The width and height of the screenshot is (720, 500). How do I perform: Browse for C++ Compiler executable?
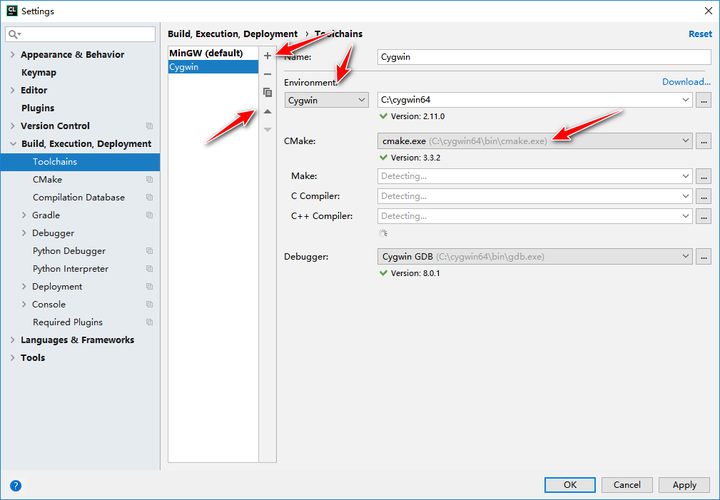coord(703,216)
